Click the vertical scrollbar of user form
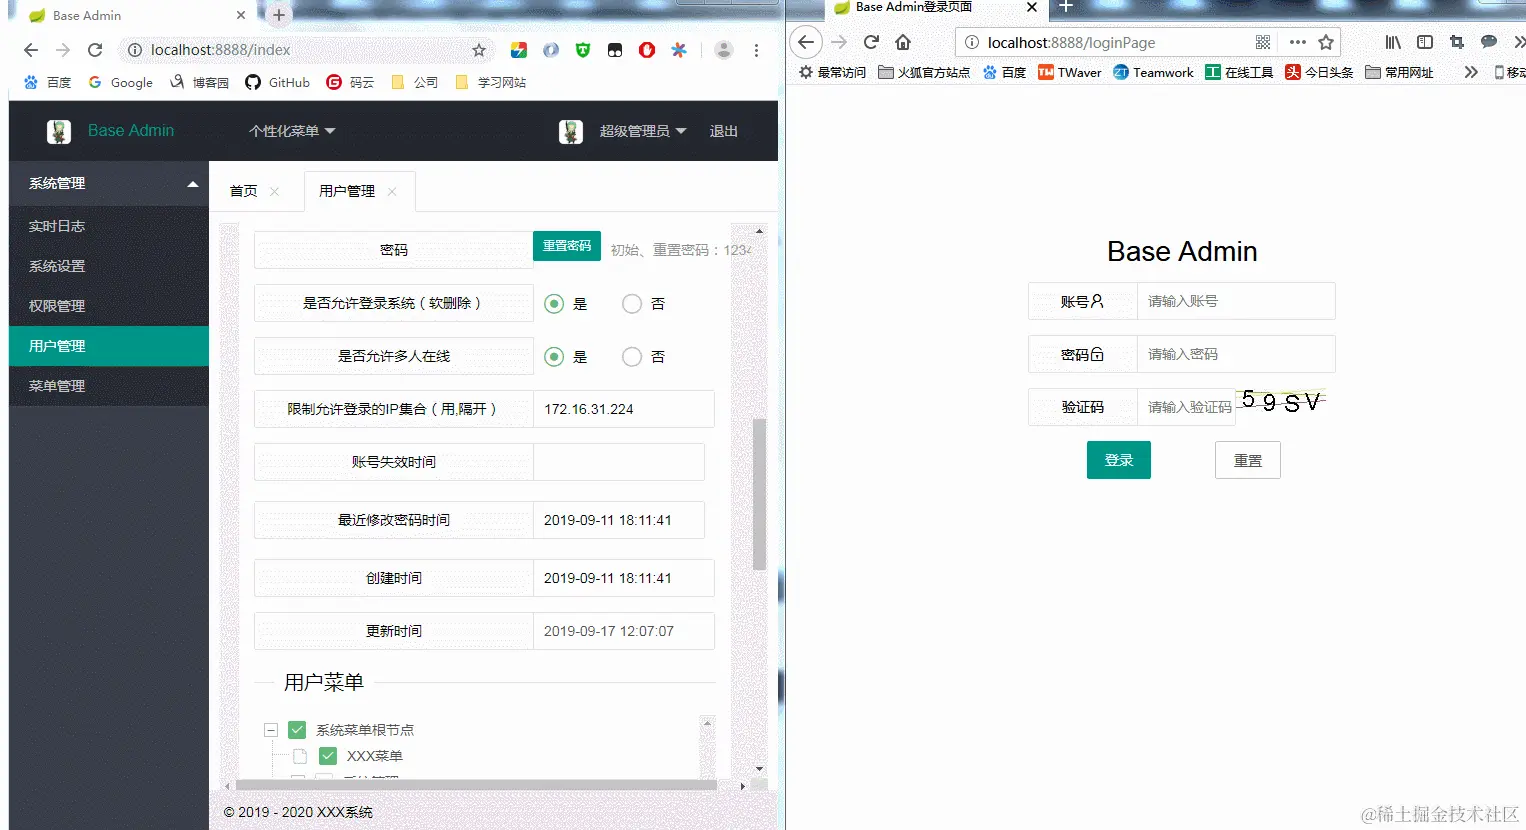This screenshot has width=1526, height=830. pos(759,494)
